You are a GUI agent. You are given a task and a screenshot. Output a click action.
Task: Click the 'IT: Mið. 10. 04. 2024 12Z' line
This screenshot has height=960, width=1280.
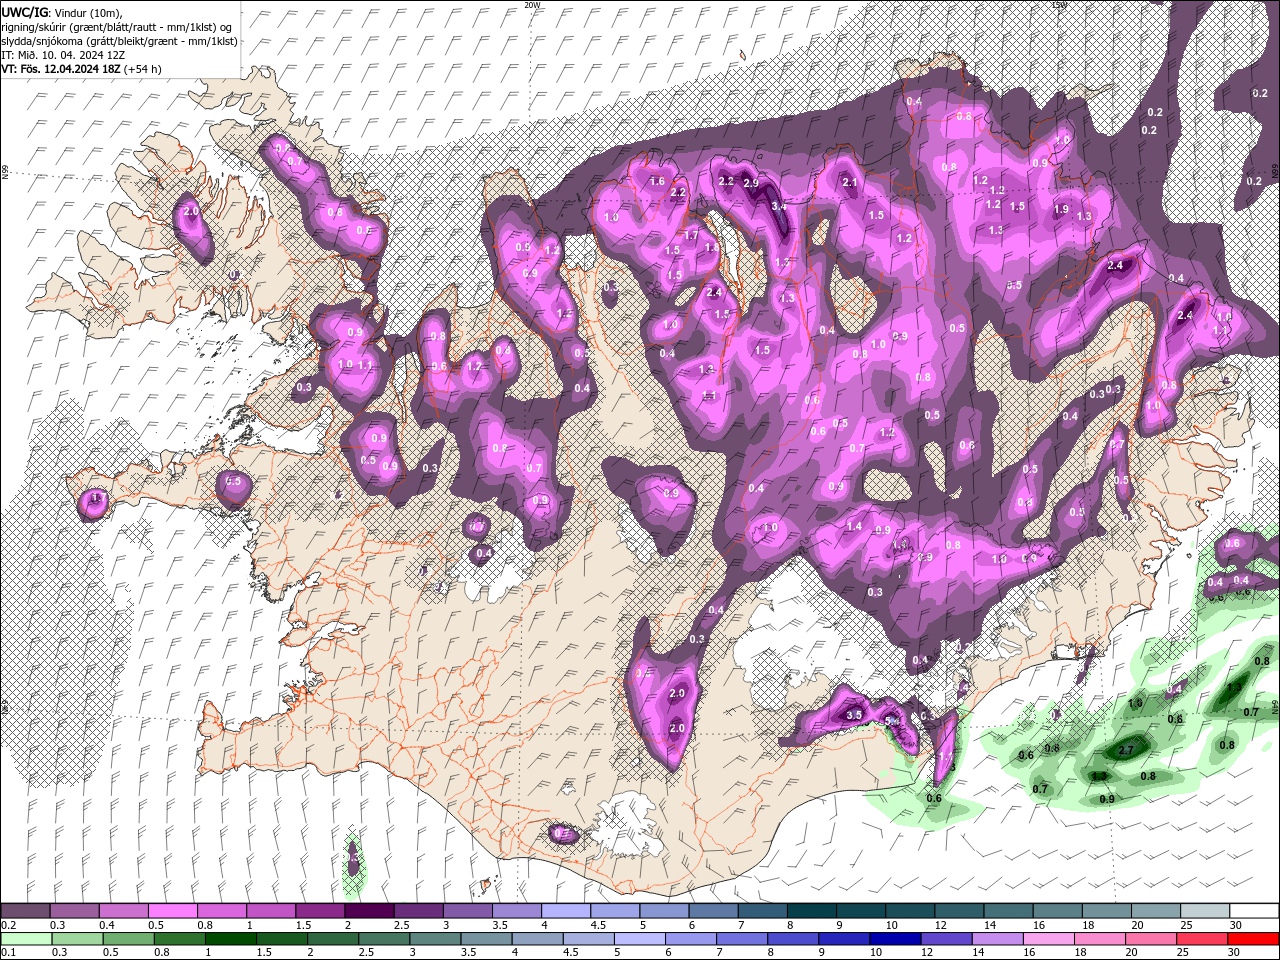62,55
